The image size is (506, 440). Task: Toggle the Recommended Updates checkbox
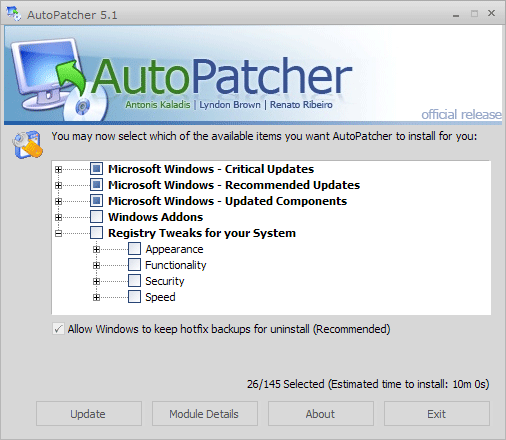click(96, 185)
